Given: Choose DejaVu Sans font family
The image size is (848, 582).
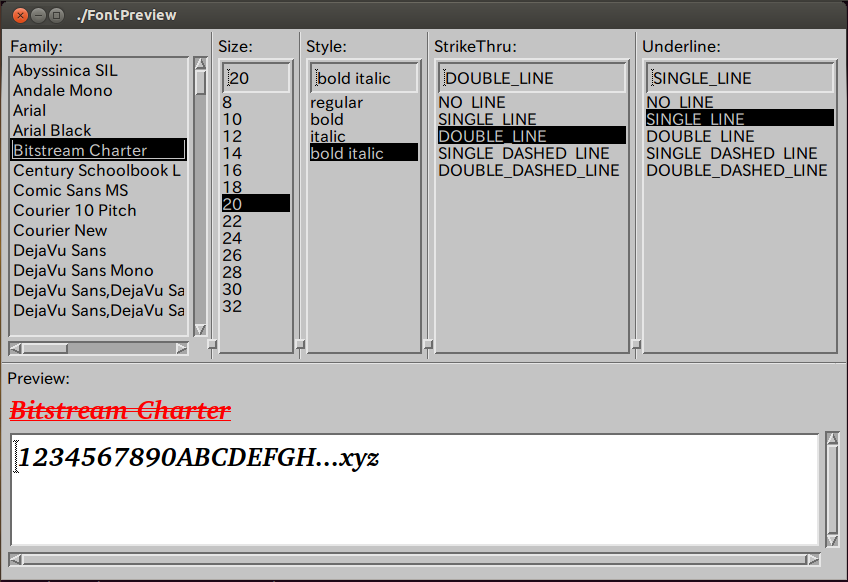Looking at the screenshot, I should pos(98,250).
